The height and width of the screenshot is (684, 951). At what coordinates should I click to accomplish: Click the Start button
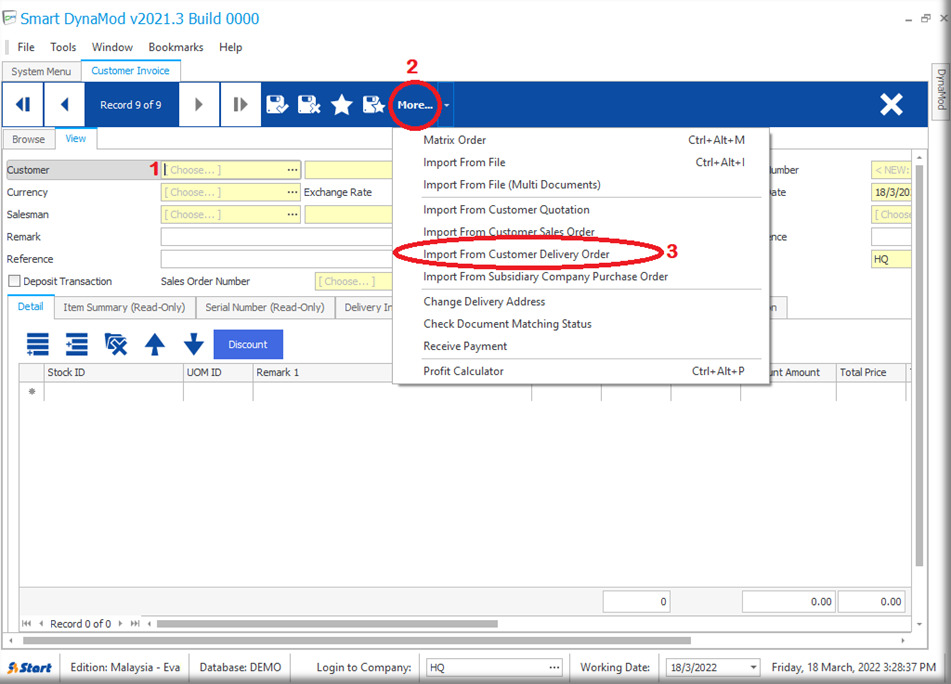click(31, 668)
